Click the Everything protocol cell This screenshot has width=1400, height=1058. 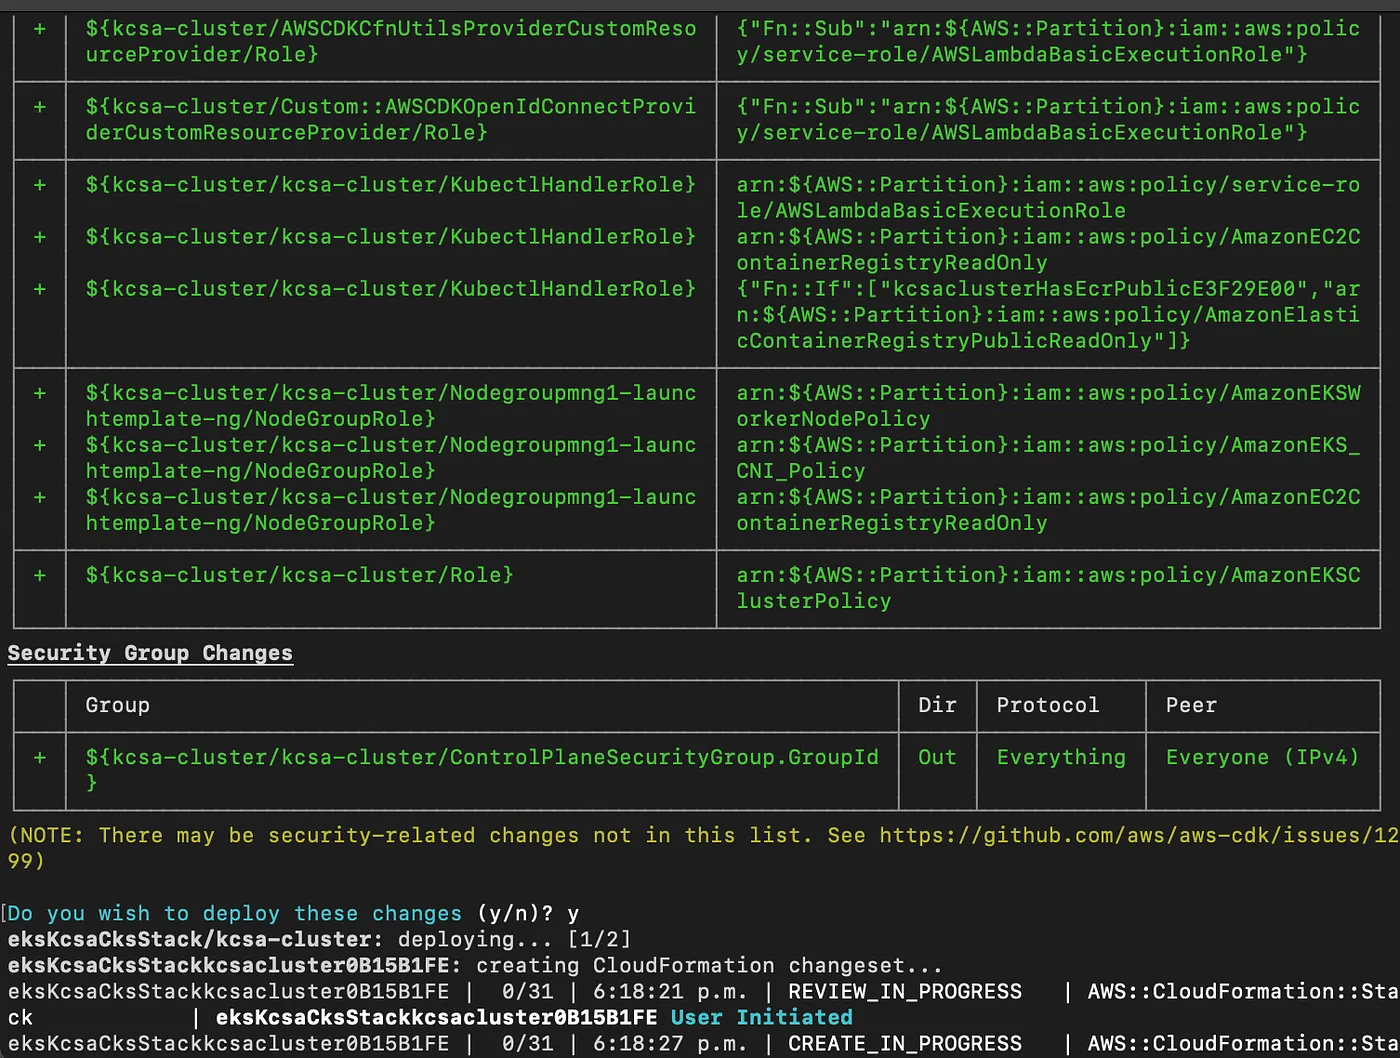tap(1061, 757)
